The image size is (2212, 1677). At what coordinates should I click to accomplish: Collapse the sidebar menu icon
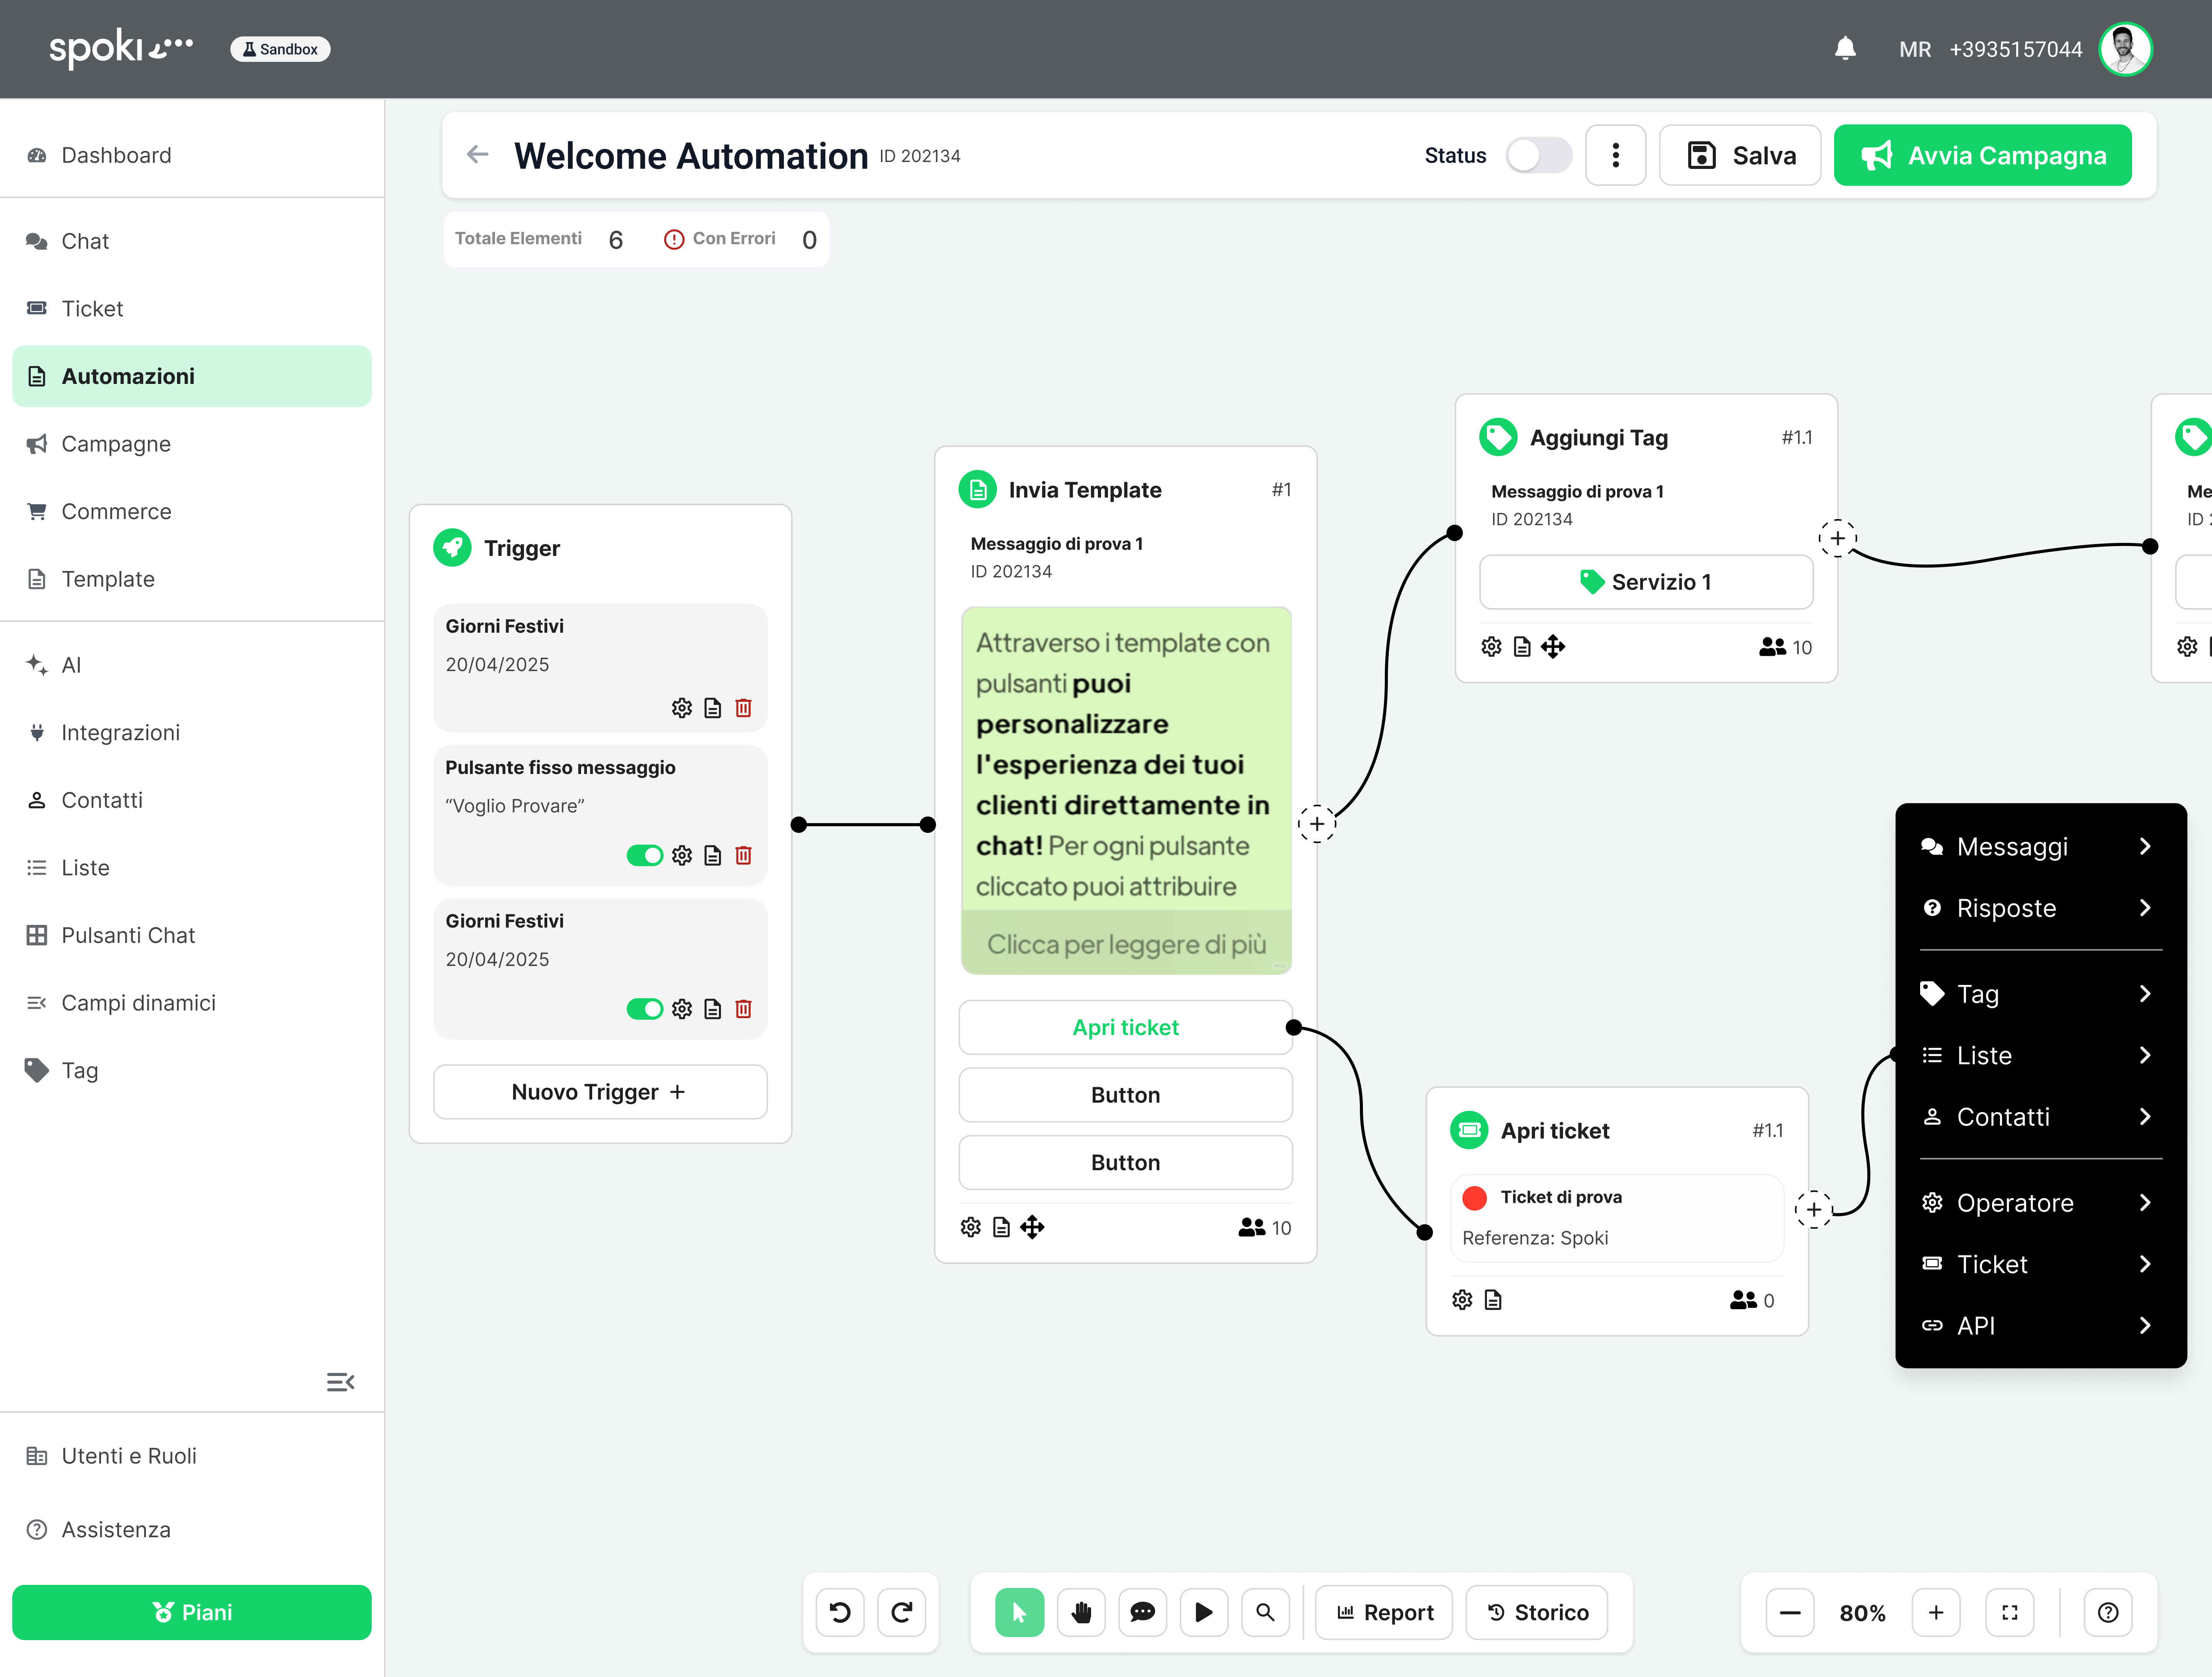point(340,1382)
